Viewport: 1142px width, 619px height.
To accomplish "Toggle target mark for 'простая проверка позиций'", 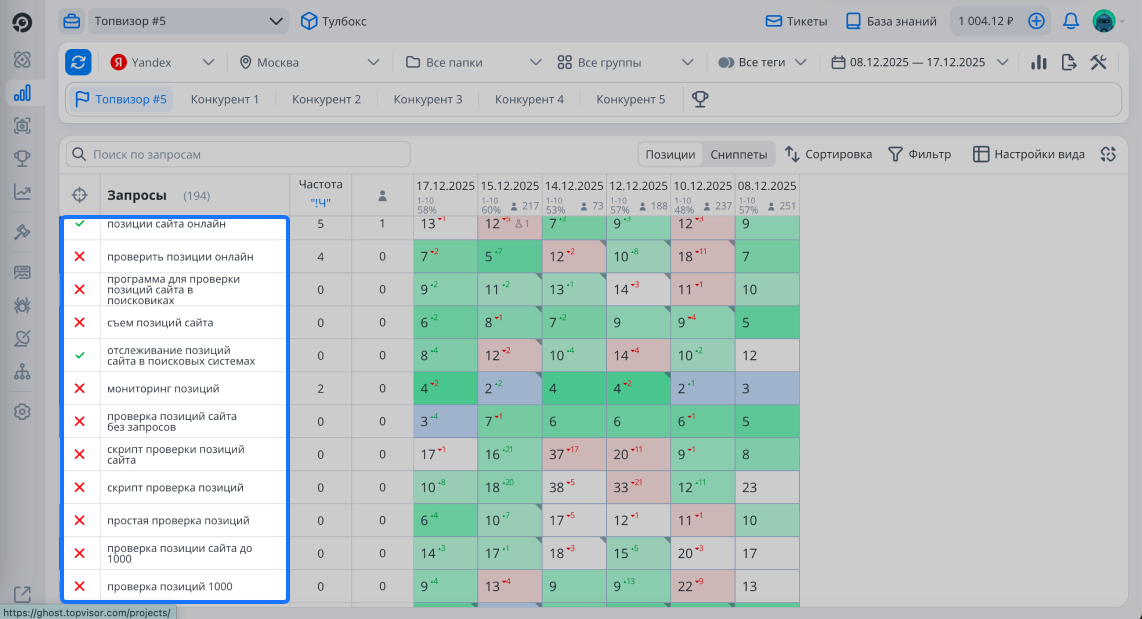I will [x=80, y=520].
